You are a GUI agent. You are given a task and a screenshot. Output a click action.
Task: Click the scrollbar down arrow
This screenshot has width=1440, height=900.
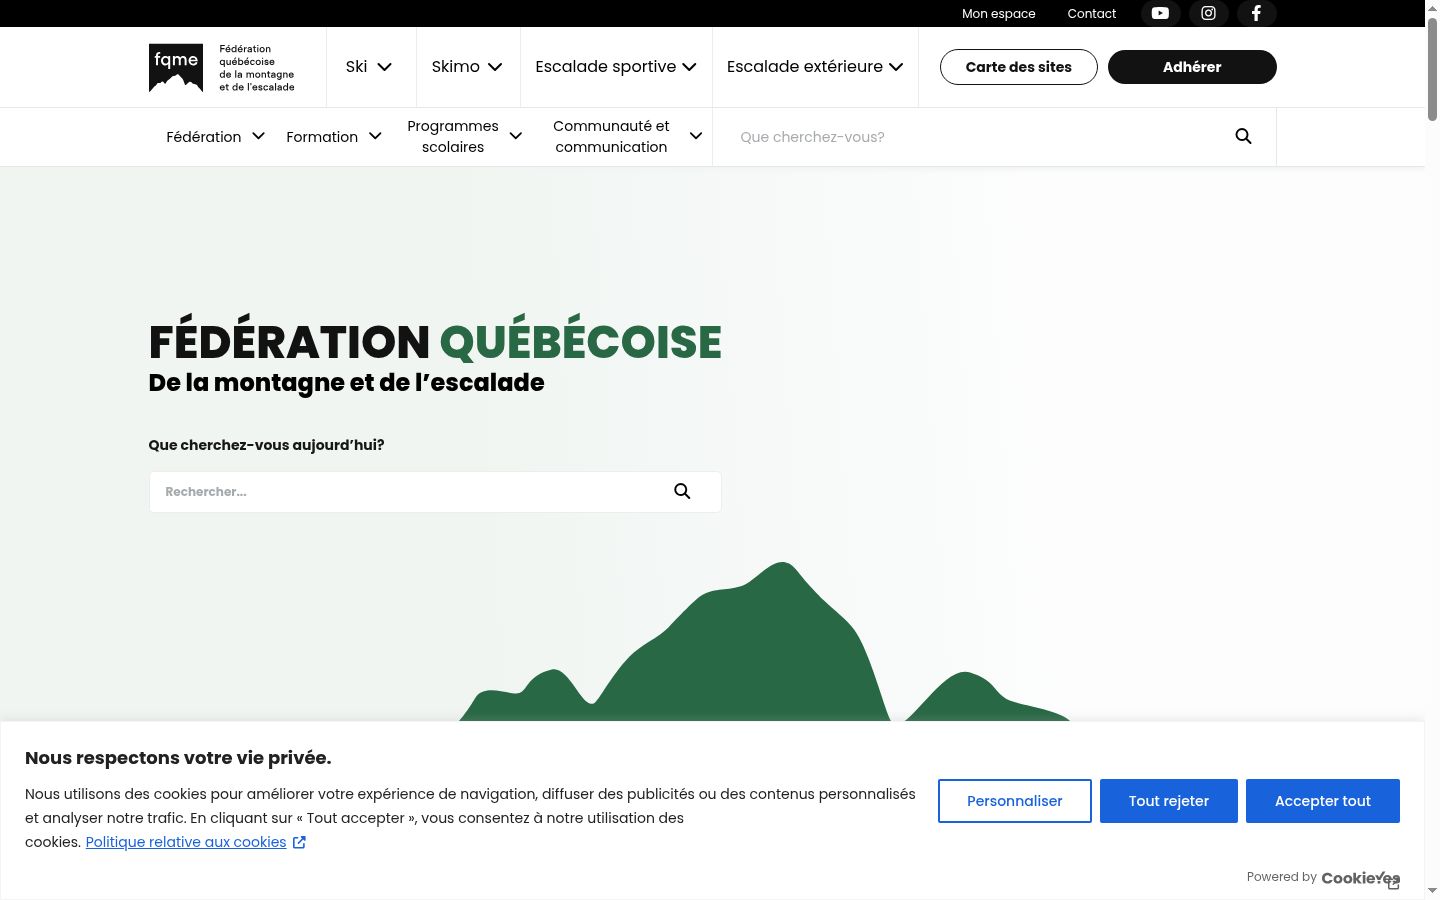pos(1432,890)
